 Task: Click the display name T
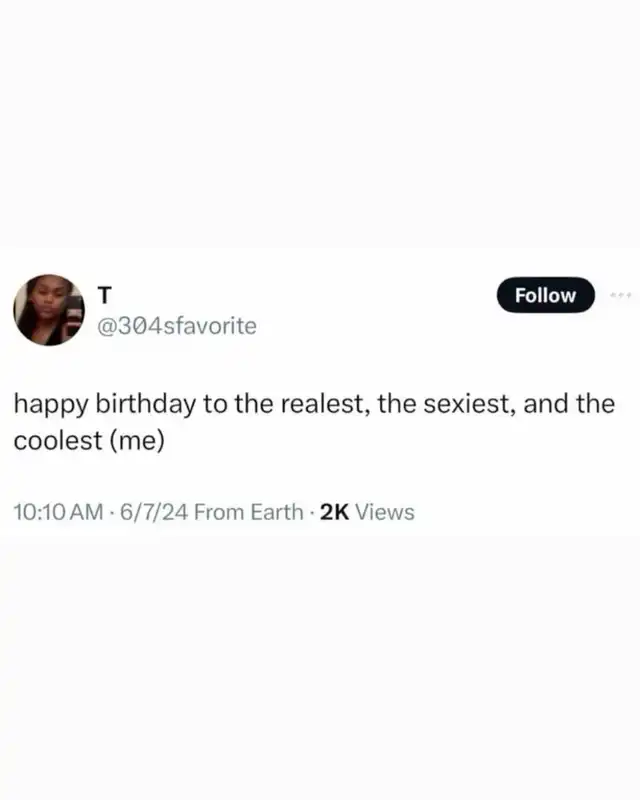104,295
